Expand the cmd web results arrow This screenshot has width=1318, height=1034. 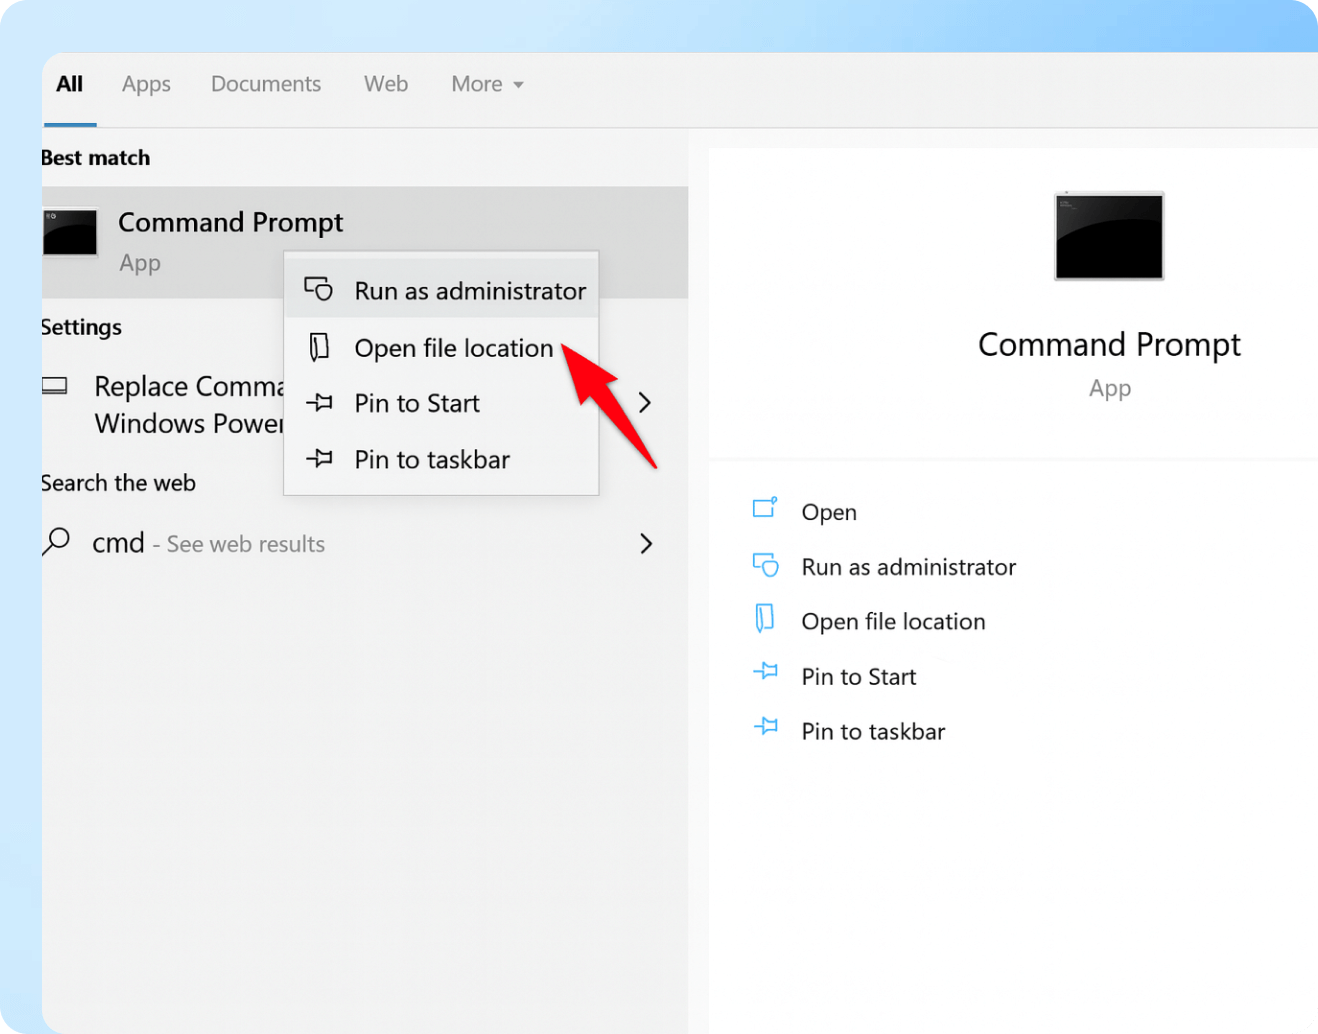646,543
